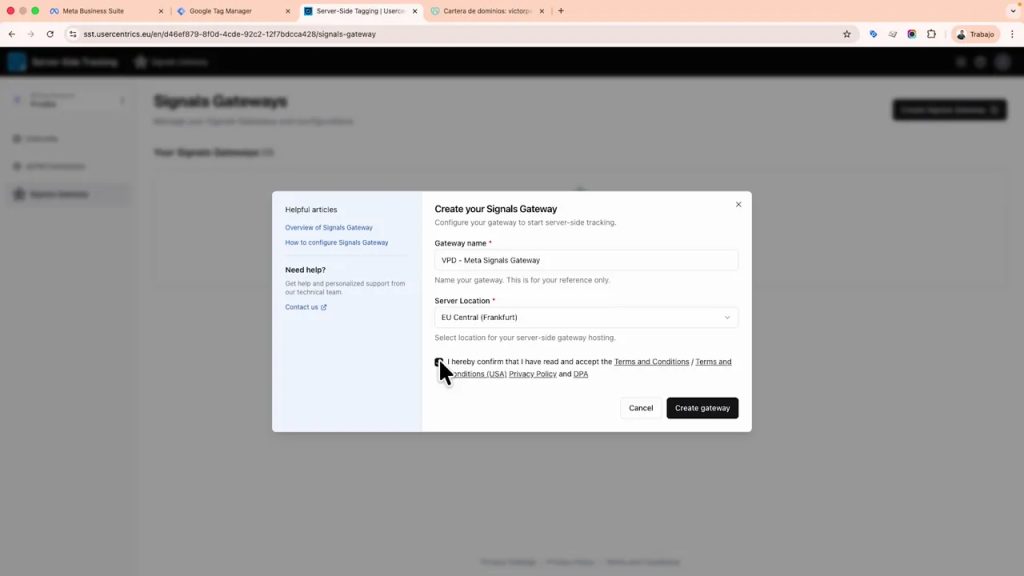This screenshot has width=1024, height=576.
Task: Select the 'Select location for your server-side gateway hosting' text
Action: 525,338
